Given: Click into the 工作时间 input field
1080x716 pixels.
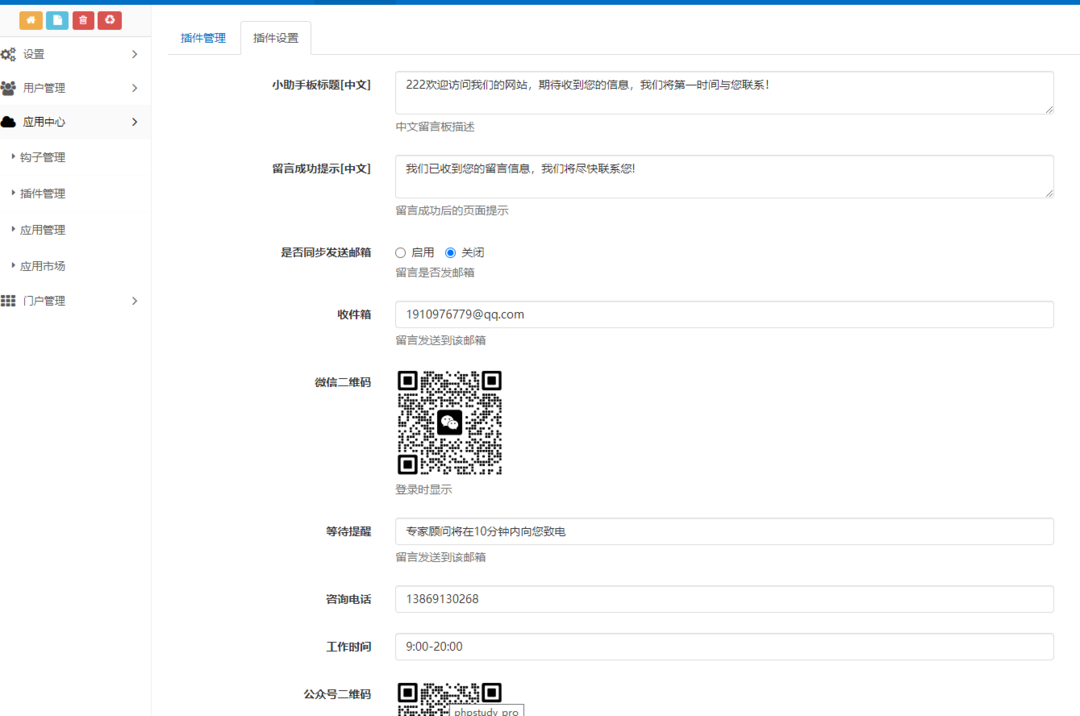Looking at the screenshot, I should [724, 646].
